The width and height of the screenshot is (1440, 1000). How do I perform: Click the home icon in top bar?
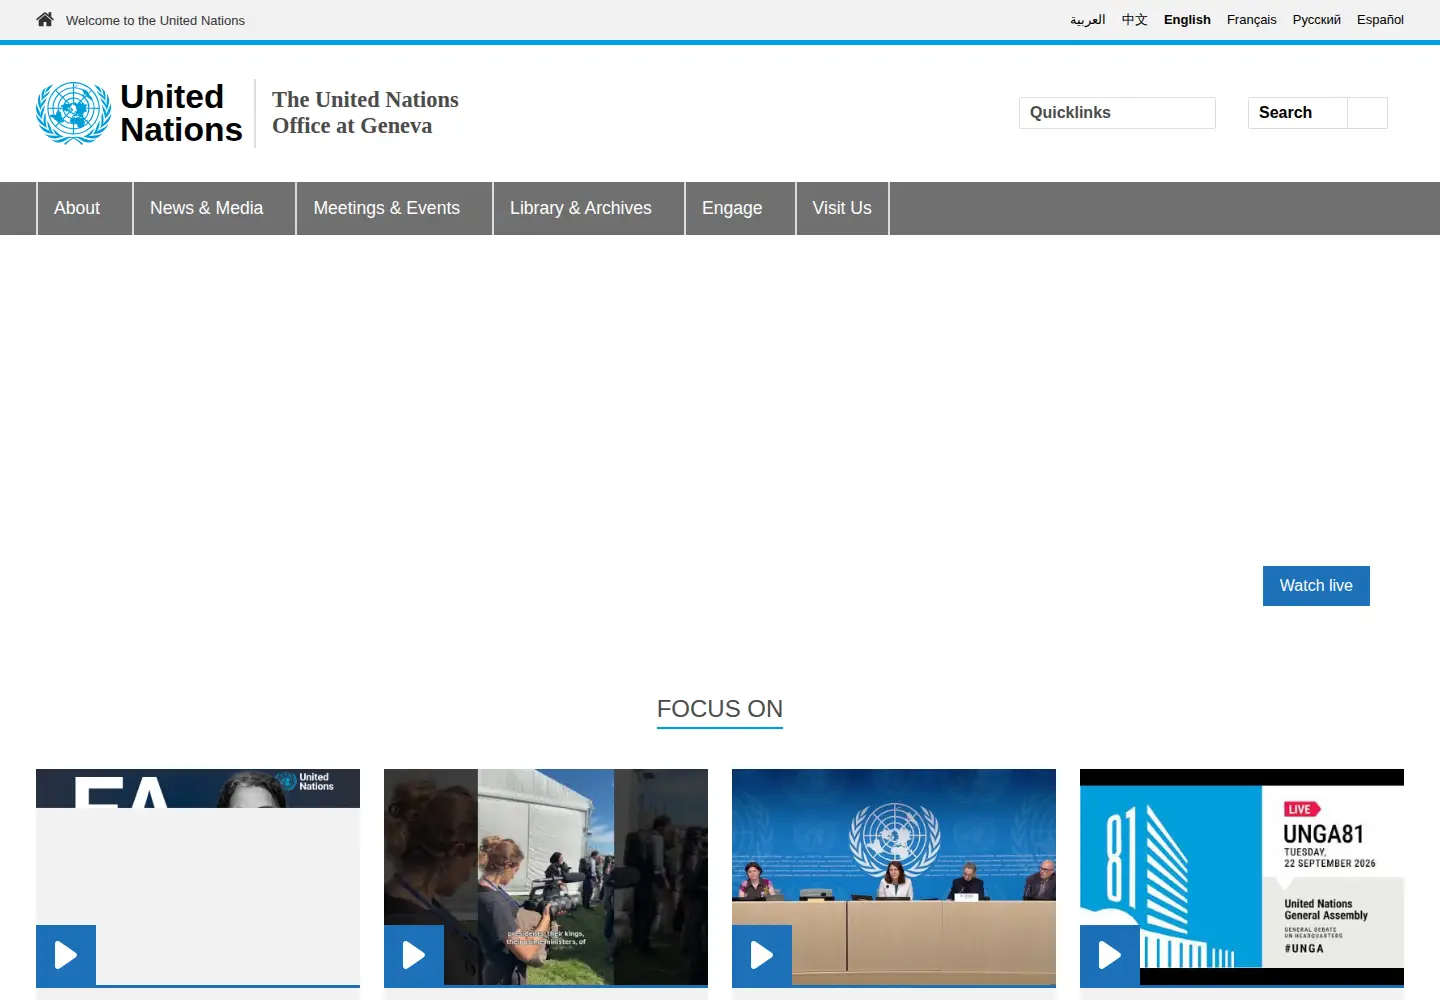click(x=45, y=19)
